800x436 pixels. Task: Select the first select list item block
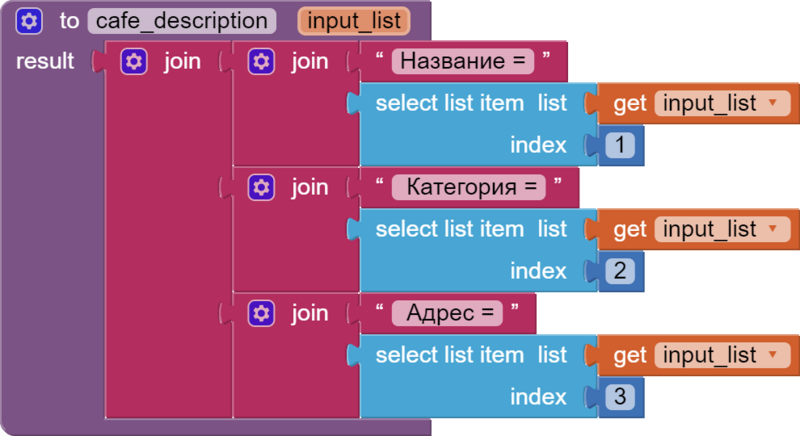click(450, 104)
